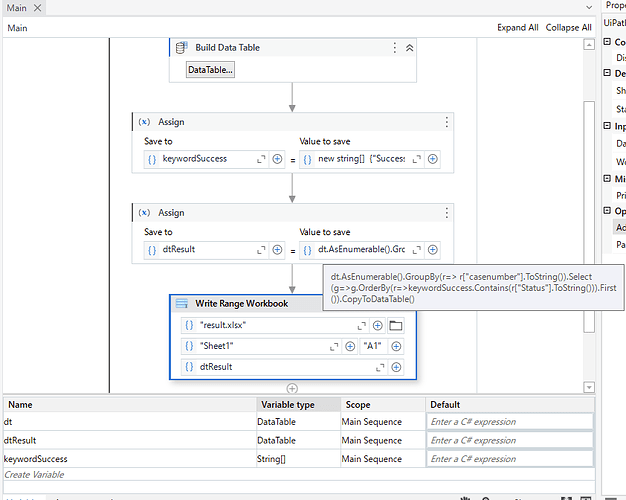Change scope of dtResult variable
The width and height of the screenshot is (626, 500).
383,440
